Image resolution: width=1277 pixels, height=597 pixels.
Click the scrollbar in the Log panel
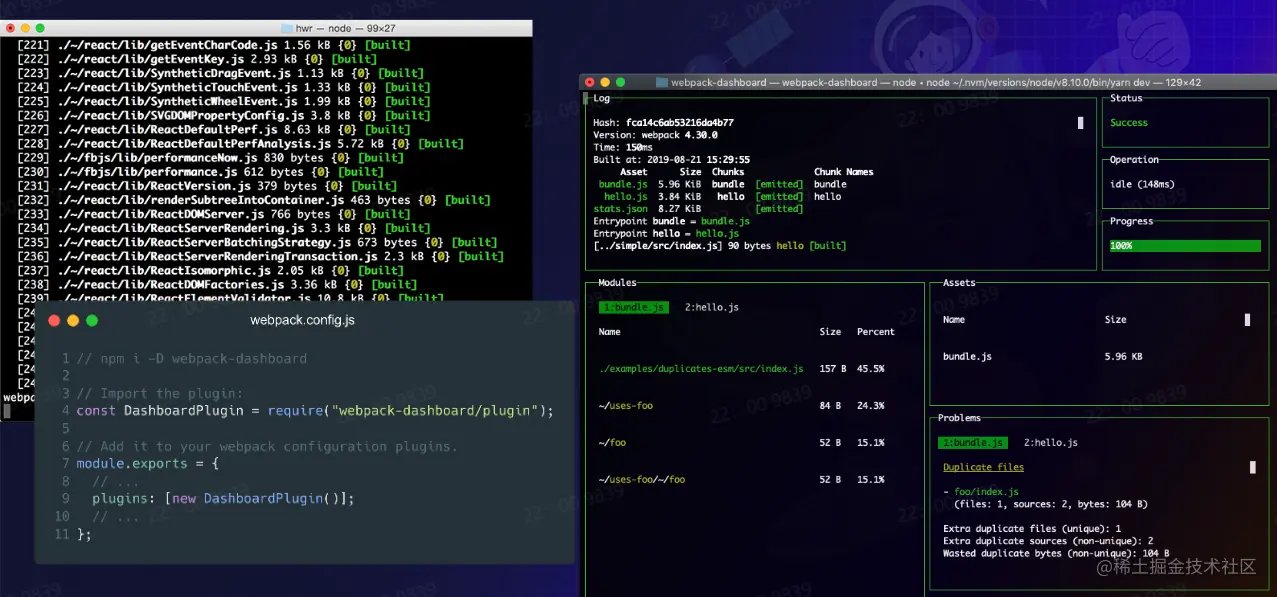[1080, 123]
